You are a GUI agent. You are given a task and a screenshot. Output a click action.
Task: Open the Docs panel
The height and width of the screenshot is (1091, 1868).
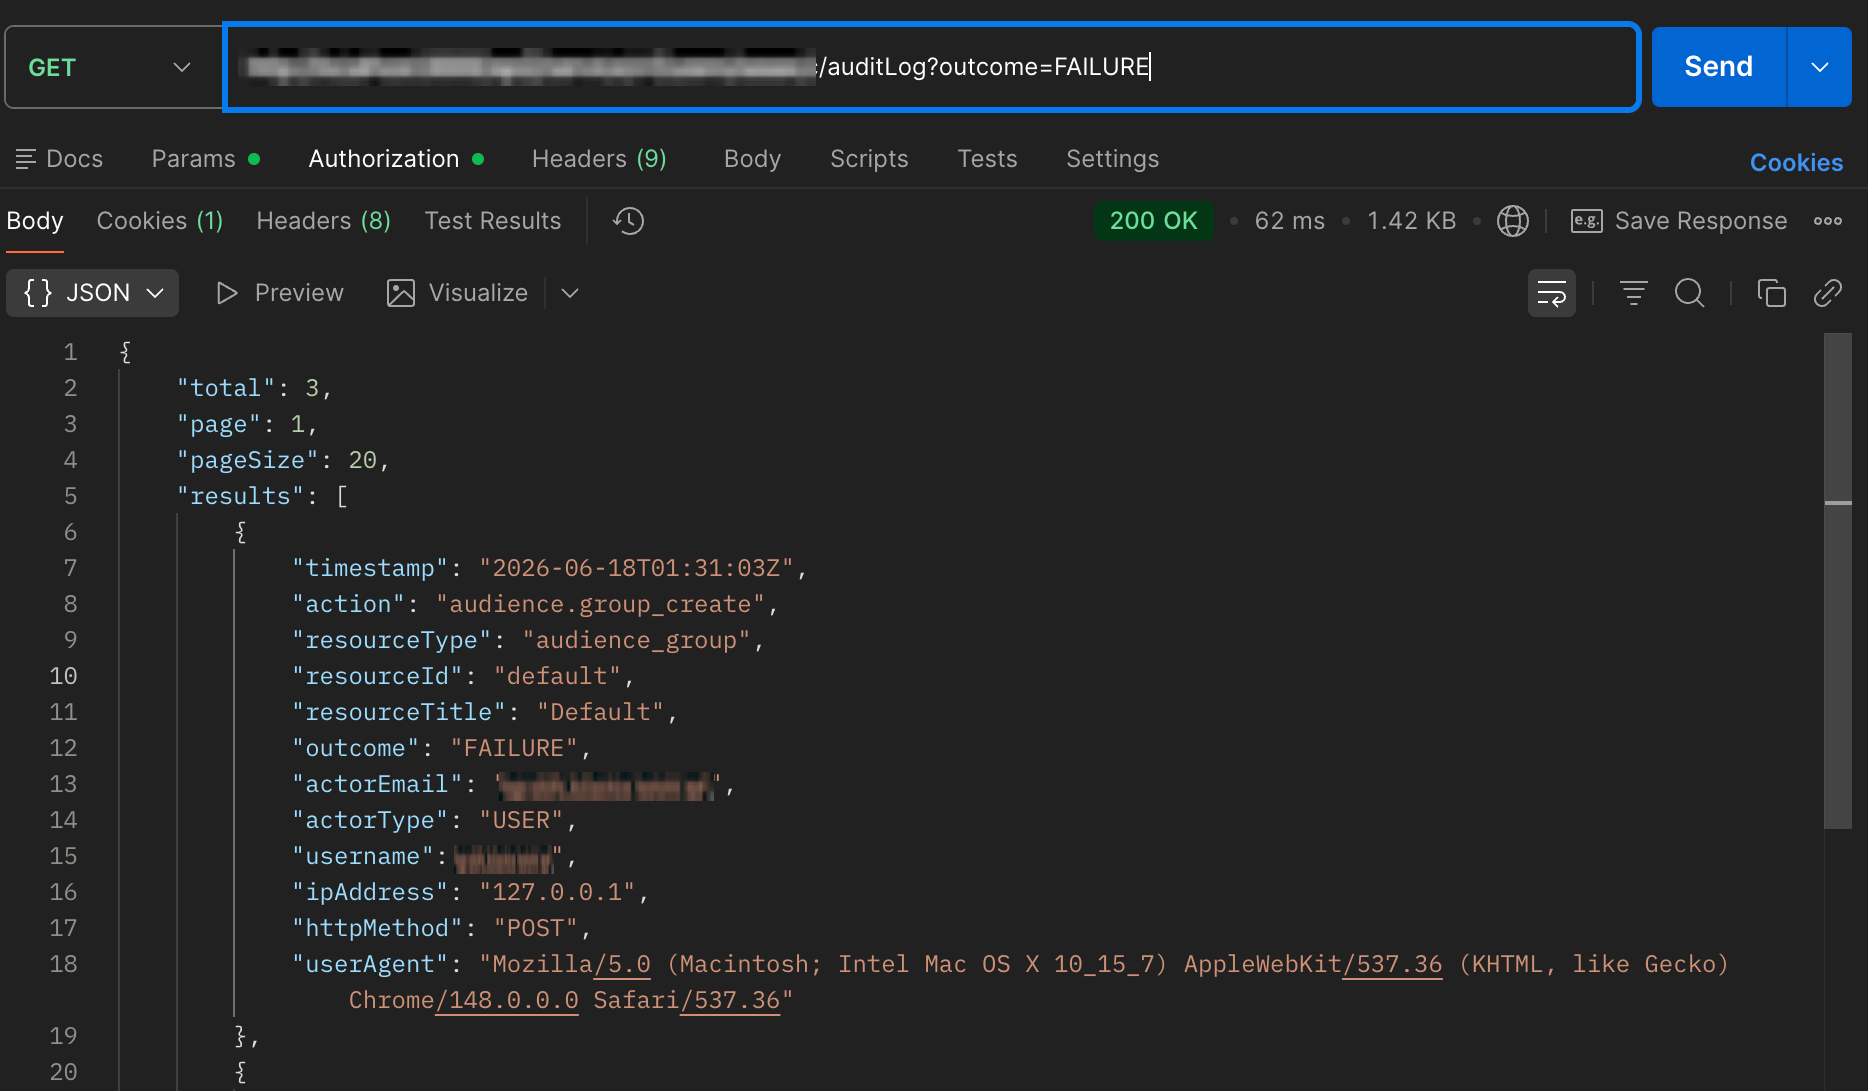[59, 159]
